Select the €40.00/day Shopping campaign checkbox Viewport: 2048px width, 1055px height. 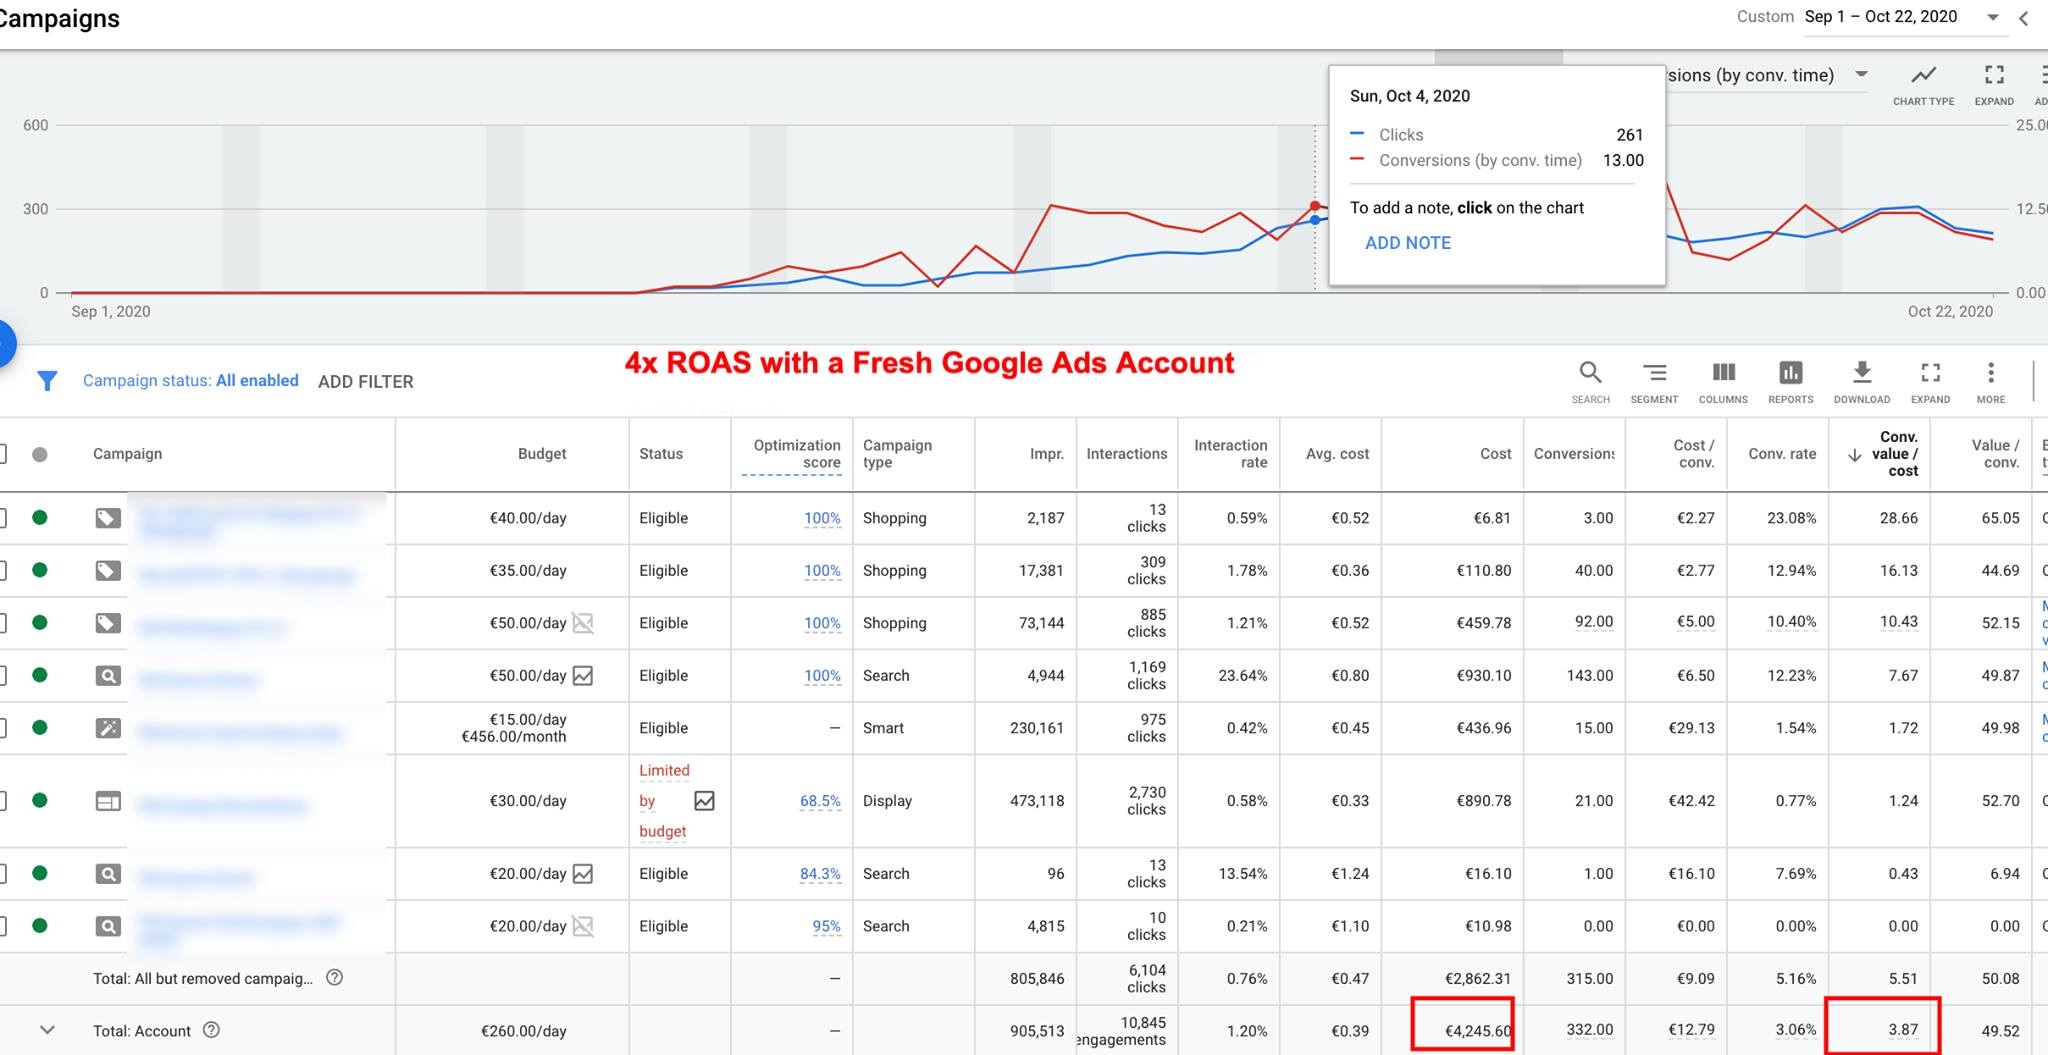3,518
